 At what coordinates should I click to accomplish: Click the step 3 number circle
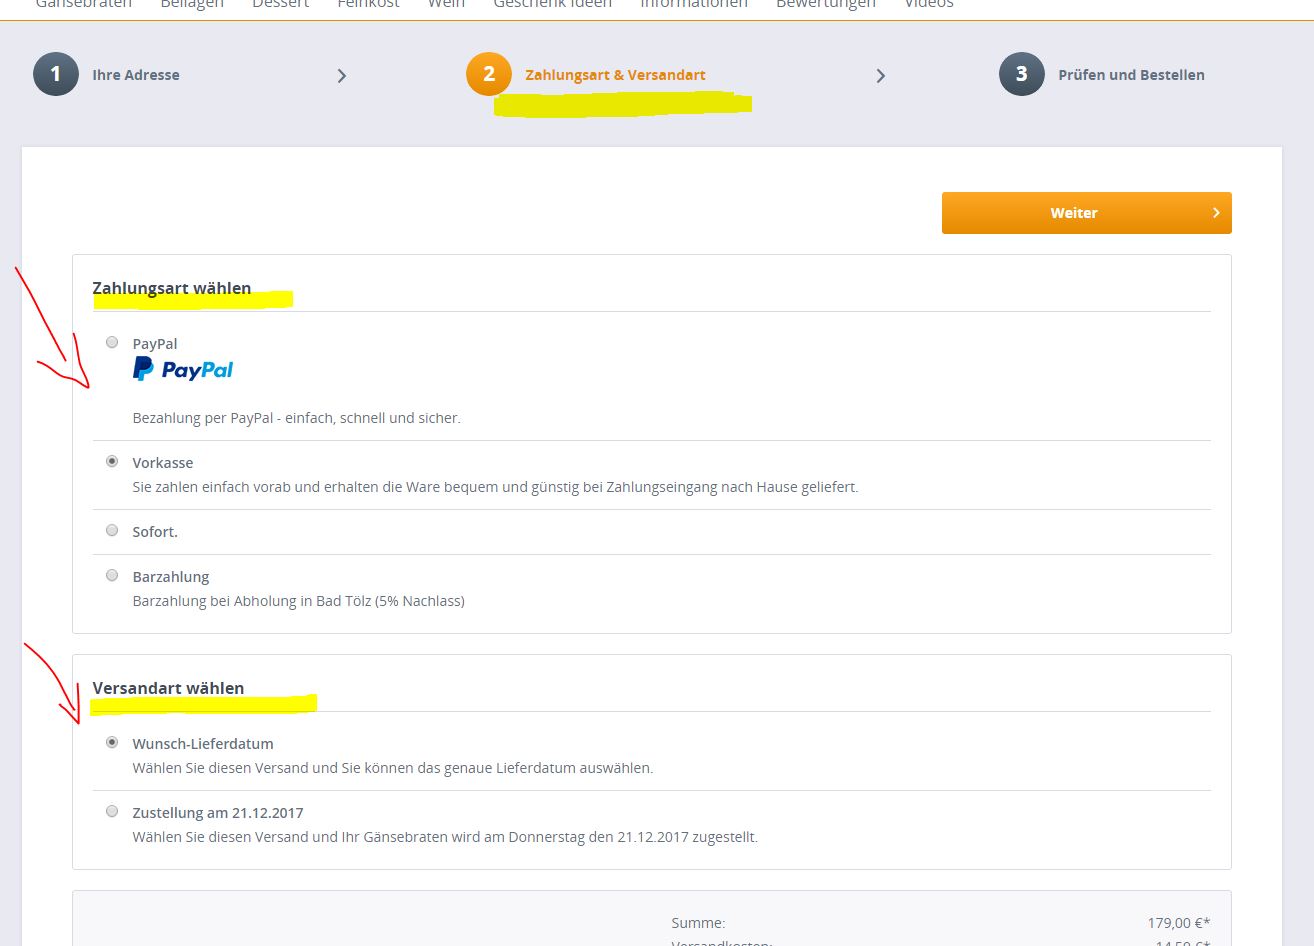(1021, 75)
